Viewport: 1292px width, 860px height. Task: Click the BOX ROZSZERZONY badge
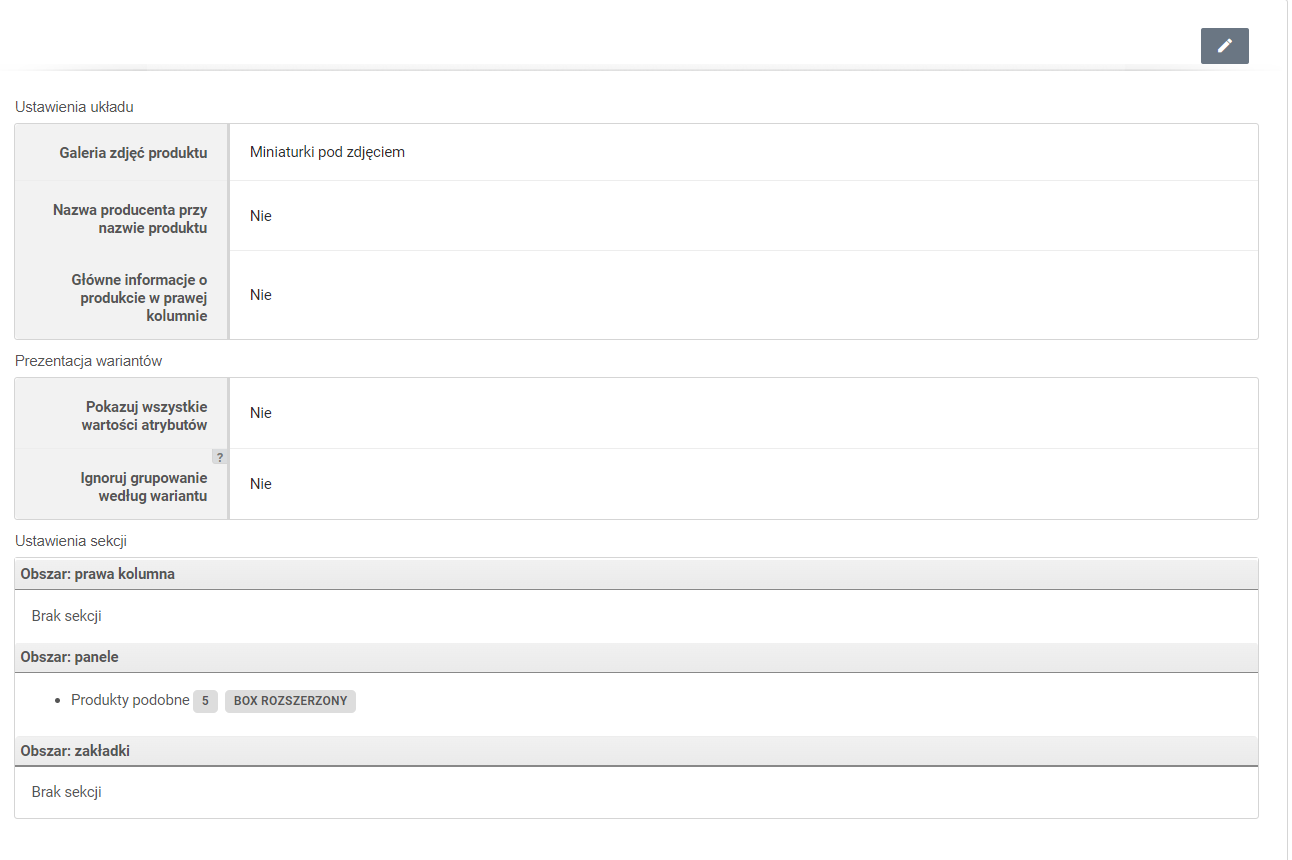[290, 701]
